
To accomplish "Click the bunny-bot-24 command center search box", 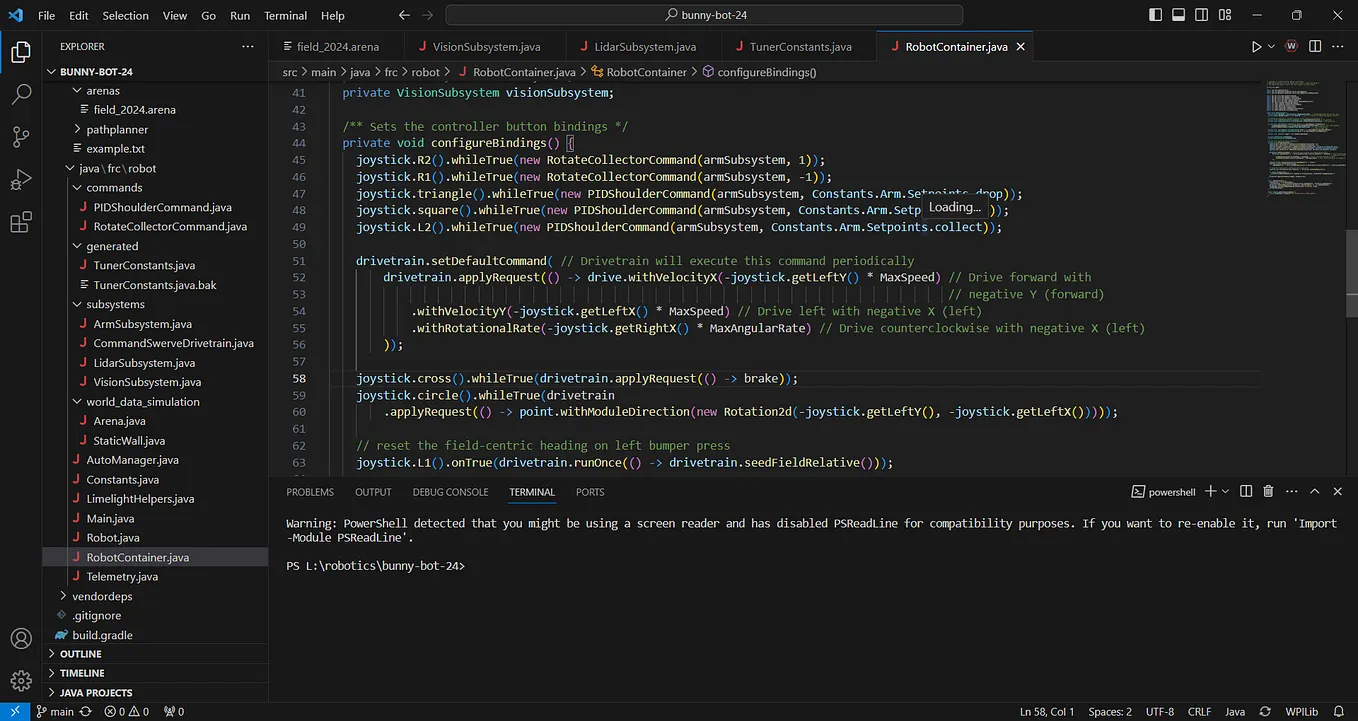I will pyautogui.click(x=704, y=15).
